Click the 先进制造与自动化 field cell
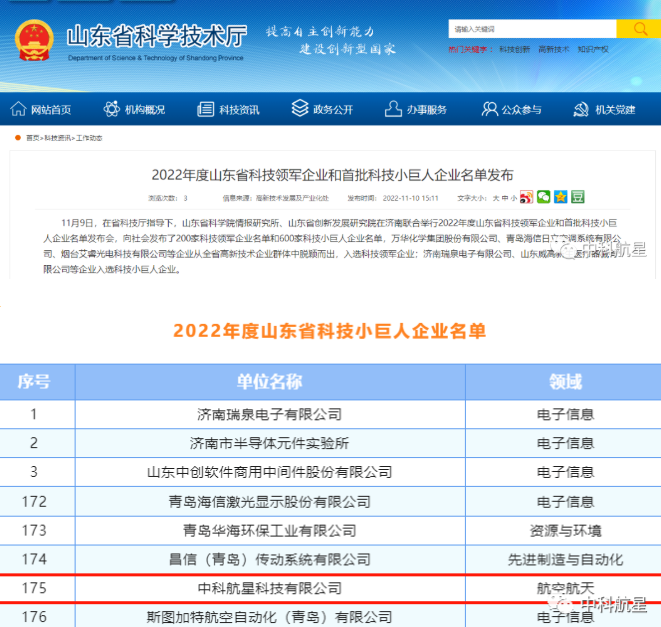The height and width of the screenshot is (627, 661). (x=565, y=560)
